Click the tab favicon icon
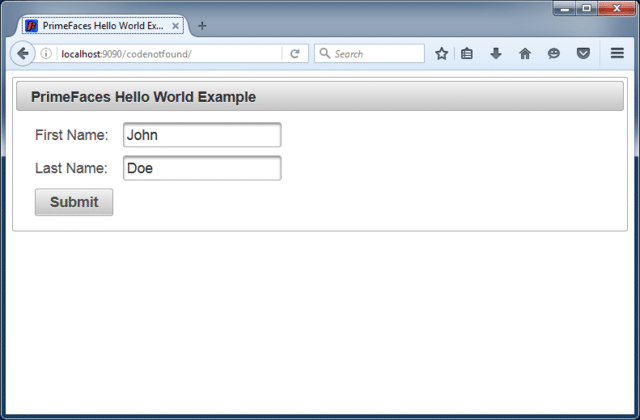Screen dimensions: 640x420 [x=31, y=26]
